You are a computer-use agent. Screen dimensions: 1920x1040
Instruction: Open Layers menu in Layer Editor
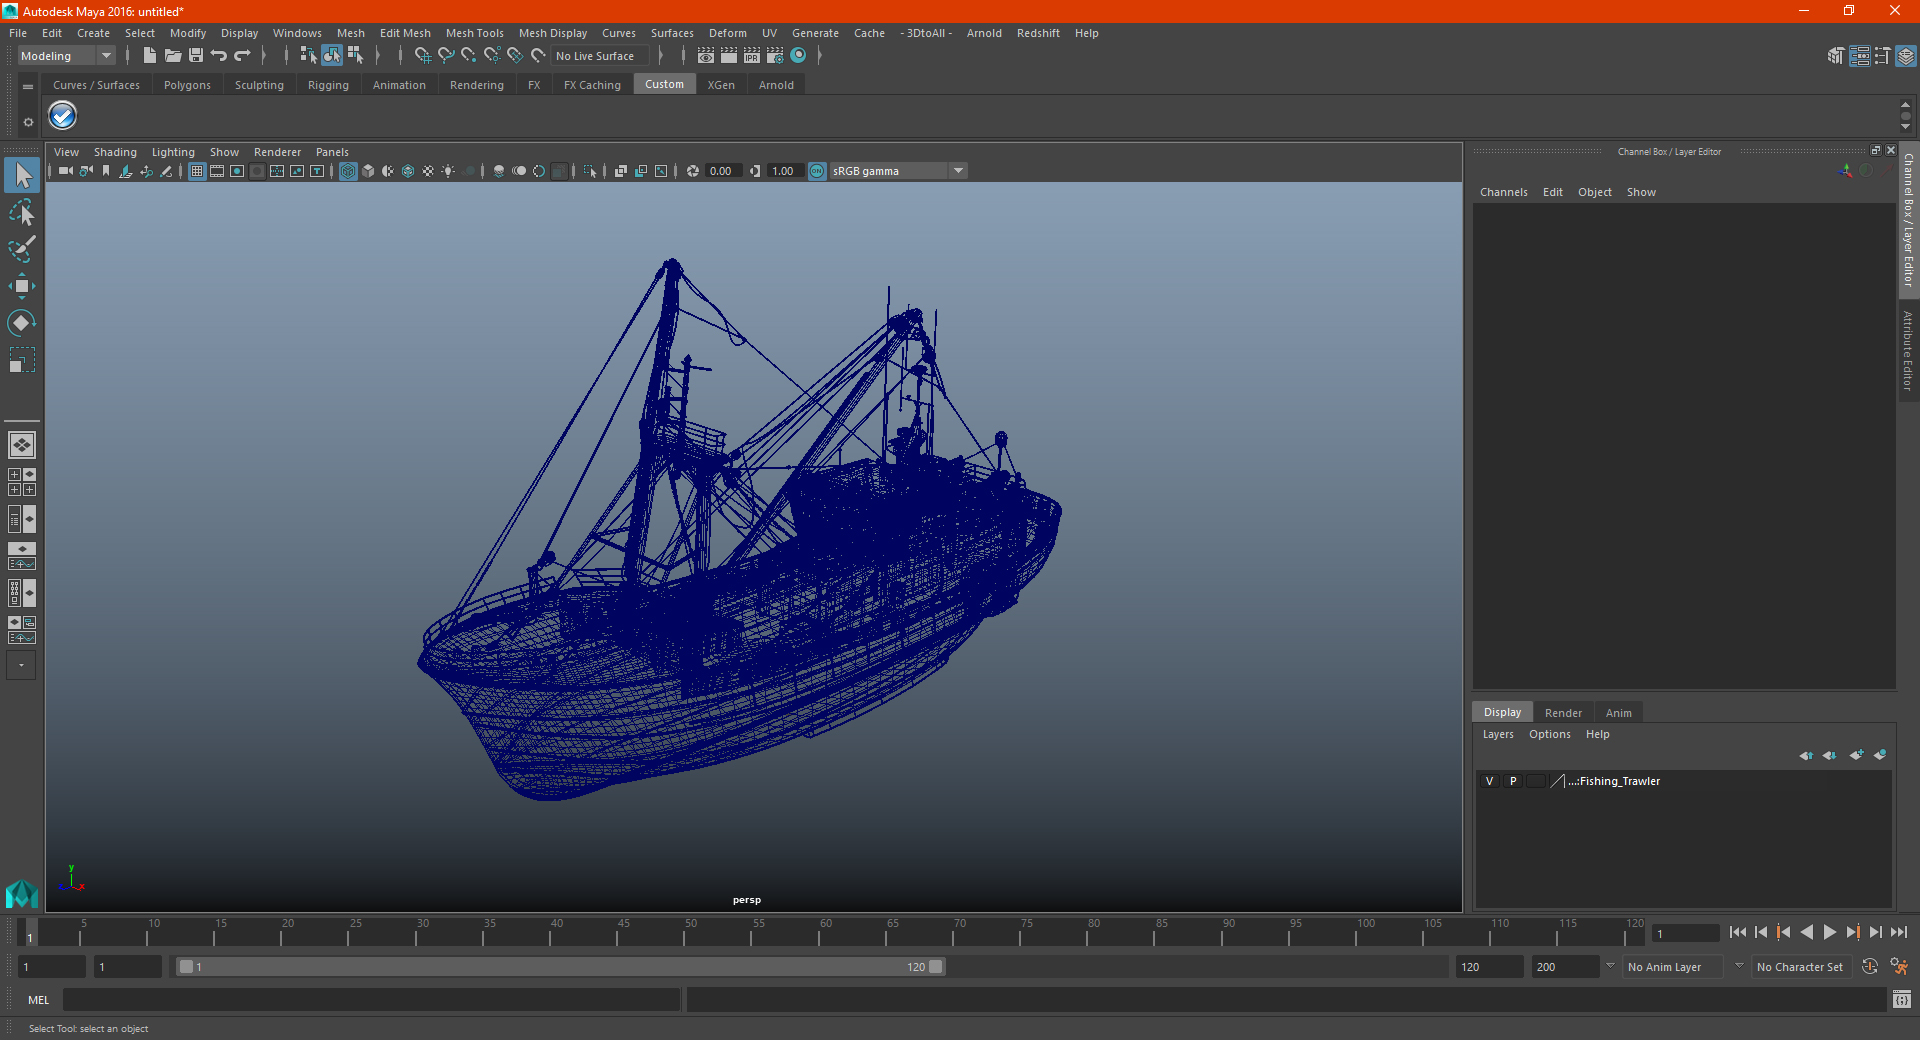pos(1498,734)
